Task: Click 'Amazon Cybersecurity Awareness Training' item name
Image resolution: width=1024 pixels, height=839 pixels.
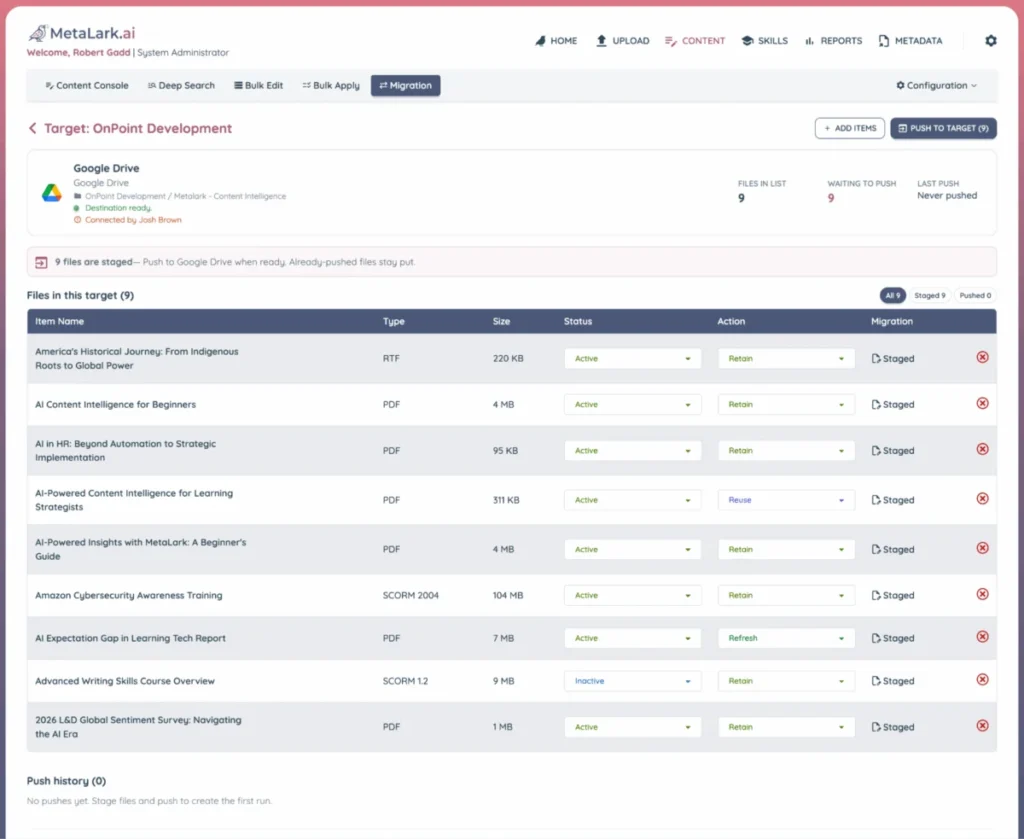Action: 129,595
